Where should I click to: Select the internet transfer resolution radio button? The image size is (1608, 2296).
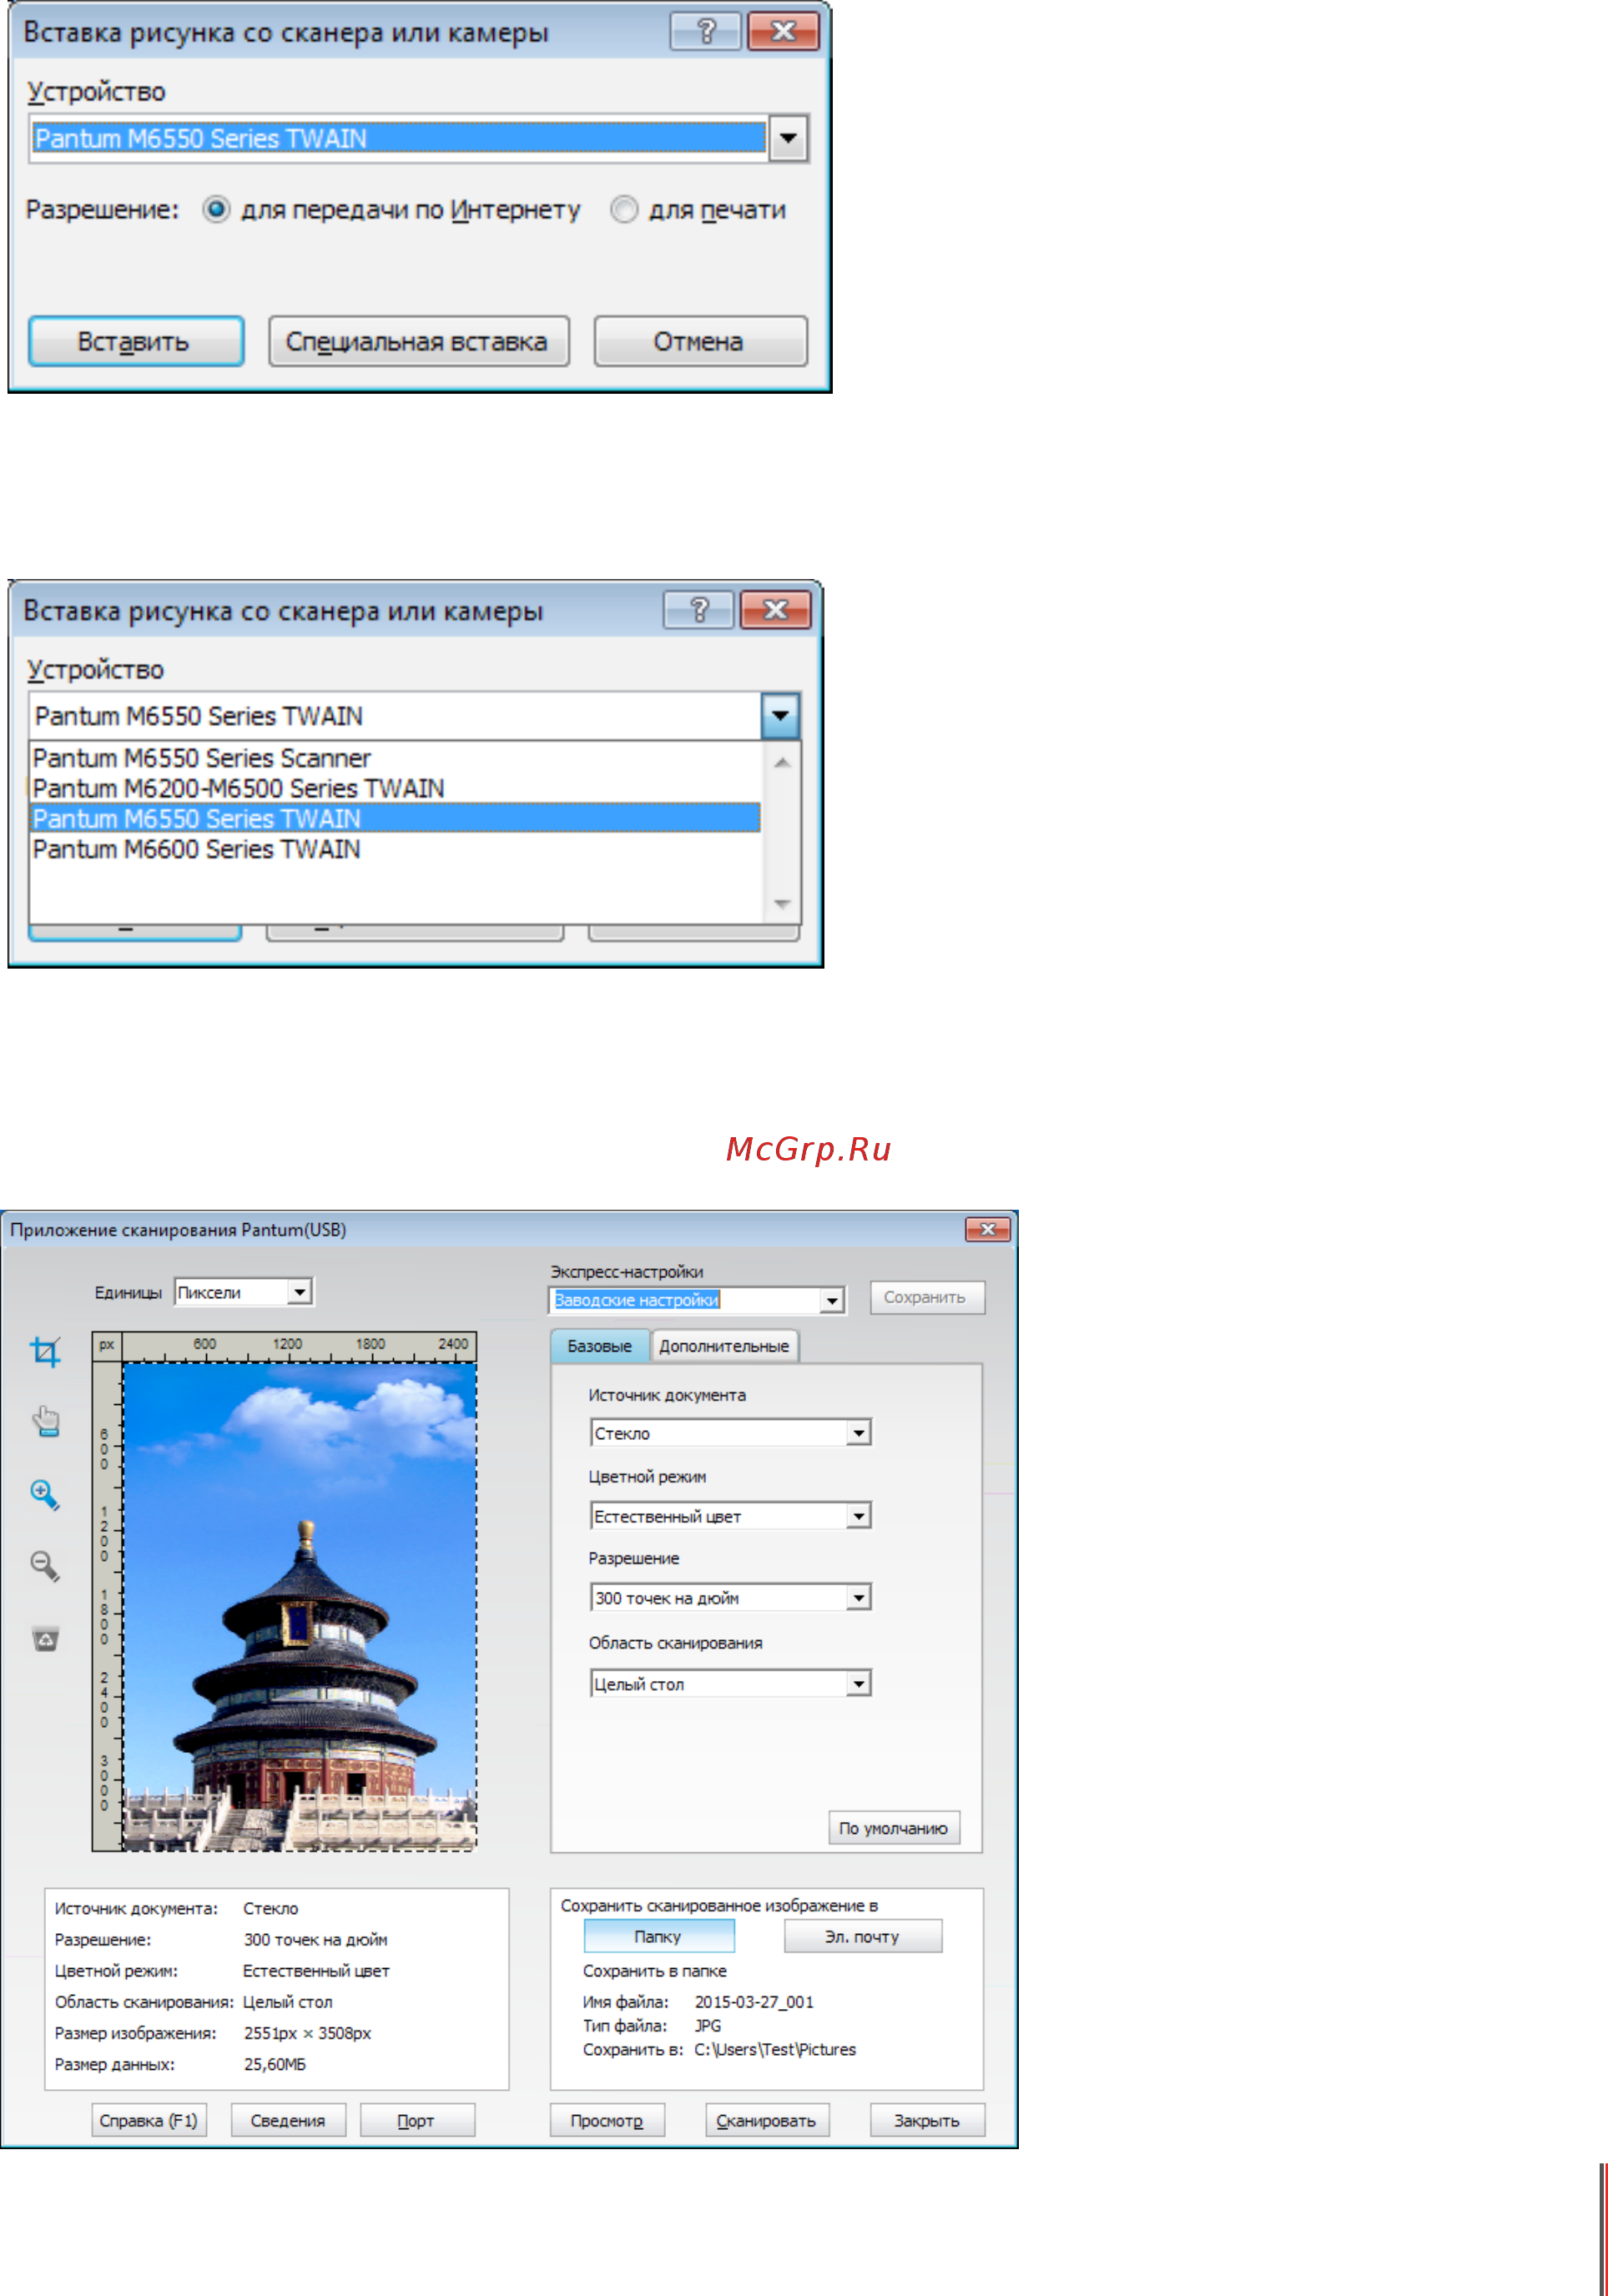[216, 209]
